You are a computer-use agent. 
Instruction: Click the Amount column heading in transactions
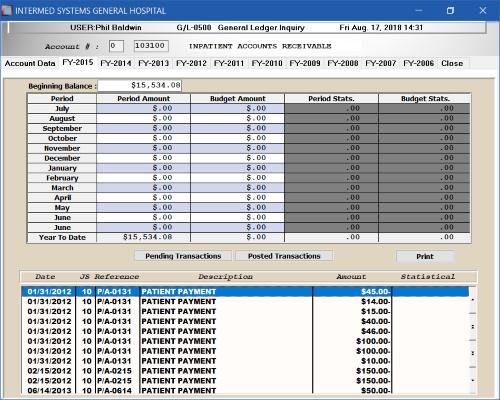pos(351,277)
